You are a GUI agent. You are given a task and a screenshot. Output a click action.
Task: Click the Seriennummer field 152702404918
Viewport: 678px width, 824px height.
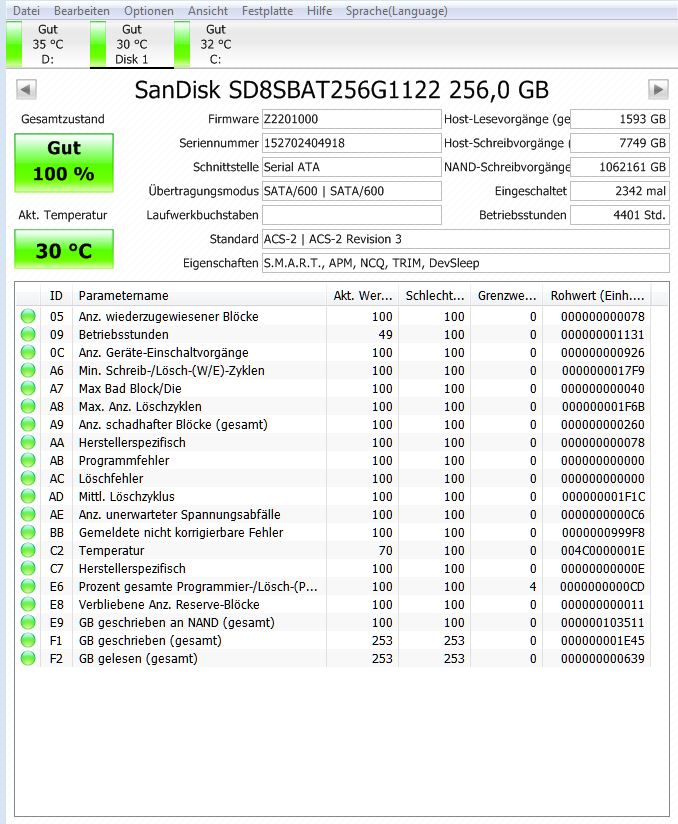click(352, 143)
